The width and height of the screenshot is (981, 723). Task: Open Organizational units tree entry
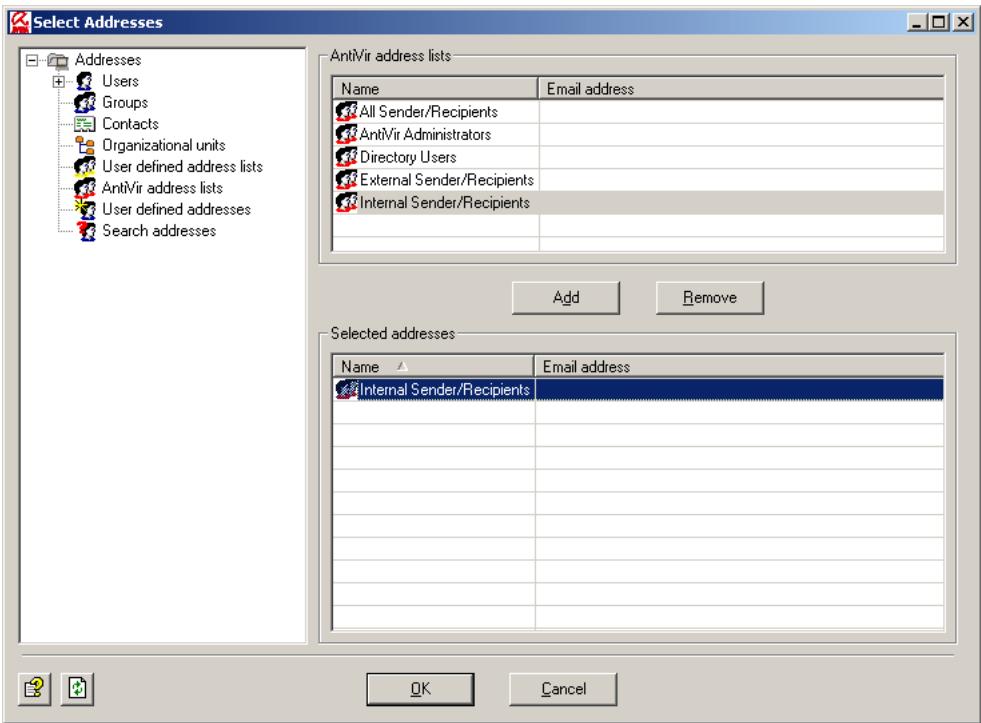click(164, 145)
